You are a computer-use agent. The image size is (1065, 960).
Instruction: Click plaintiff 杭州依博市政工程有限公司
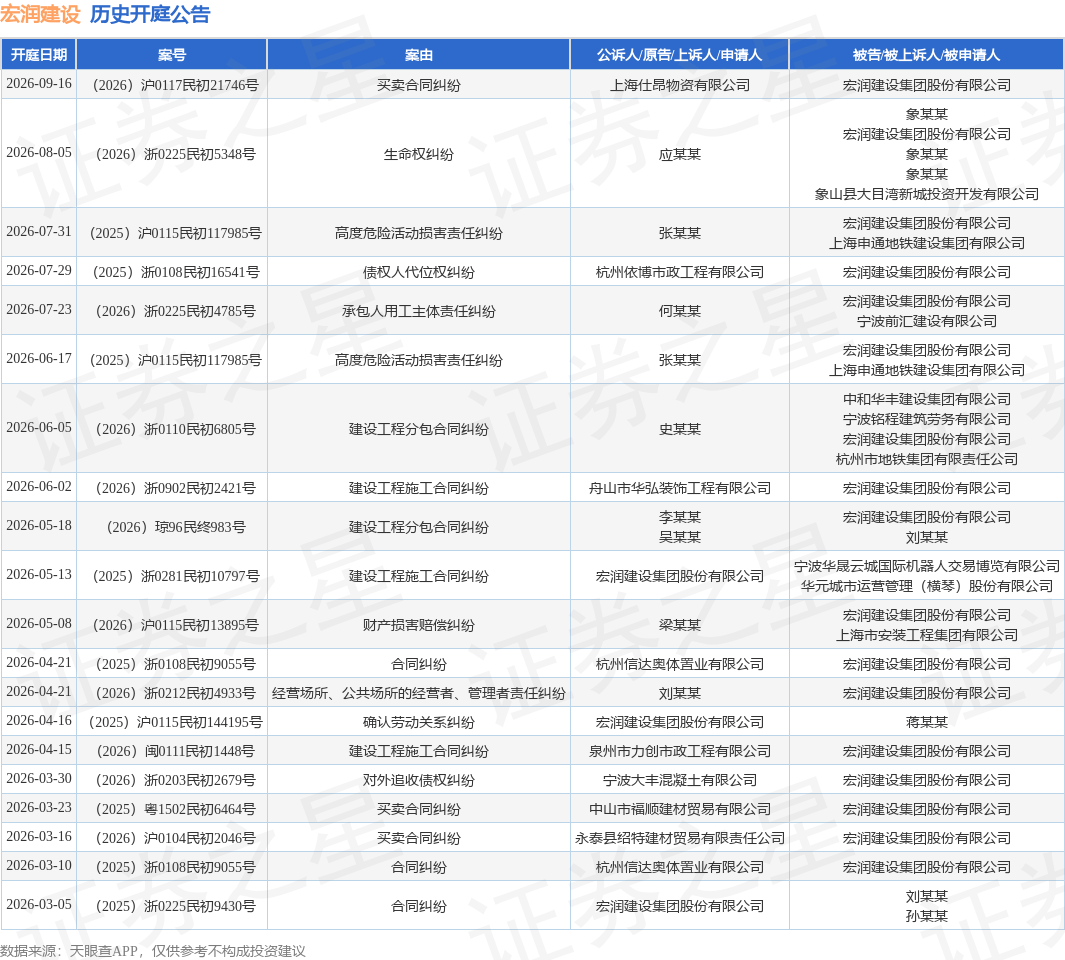click(679, 272)
